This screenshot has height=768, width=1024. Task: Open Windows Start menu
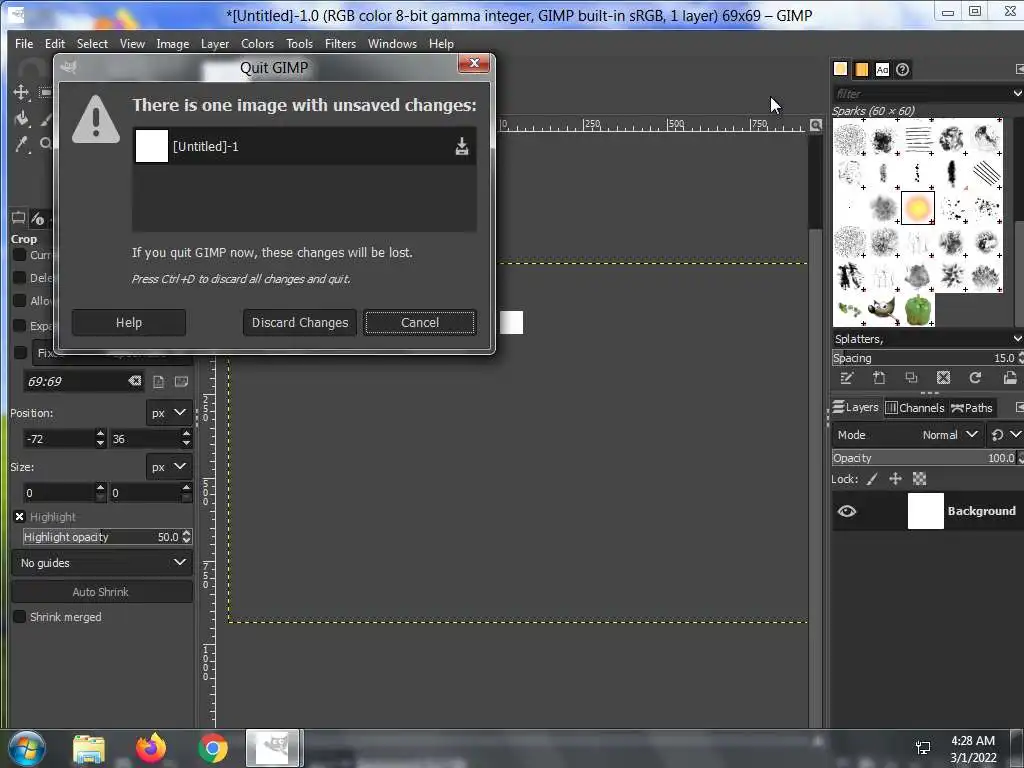click(27, 748)
